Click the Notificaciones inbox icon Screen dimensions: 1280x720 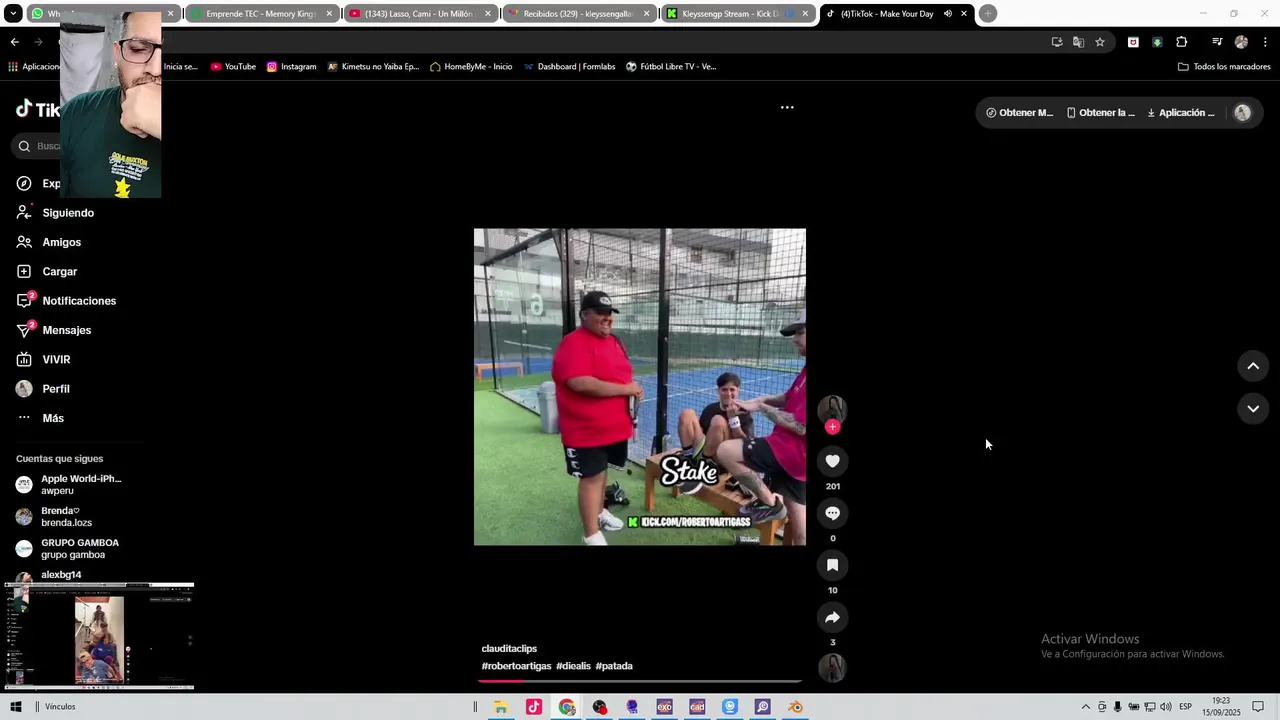(24, 301)
